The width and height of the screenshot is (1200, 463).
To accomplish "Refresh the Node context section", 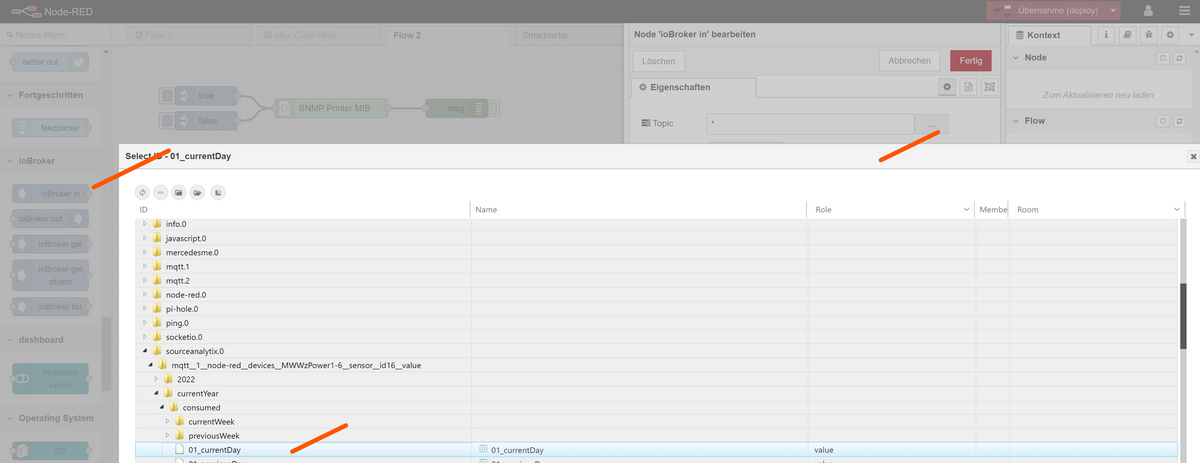I will tap(1180, 58).
